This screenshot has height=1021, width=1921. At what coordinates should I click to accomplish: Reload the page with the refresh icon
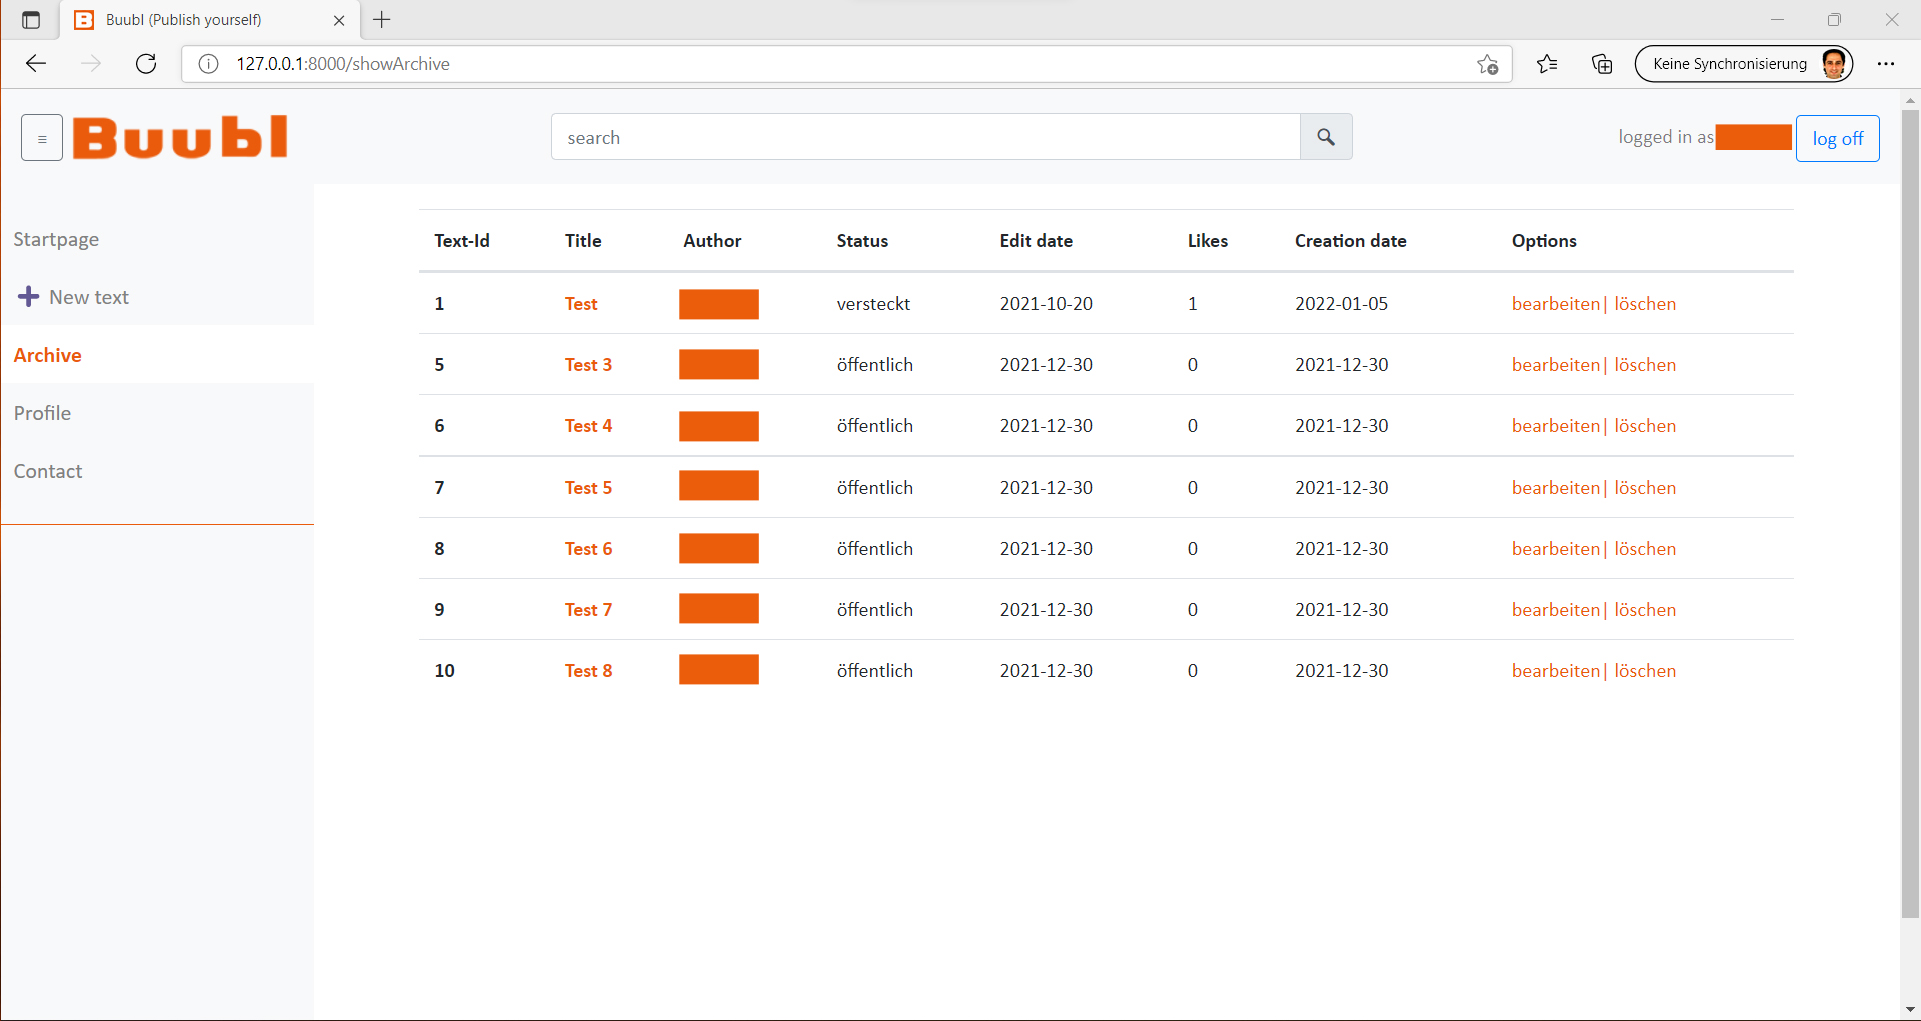(x=146, y=64)
